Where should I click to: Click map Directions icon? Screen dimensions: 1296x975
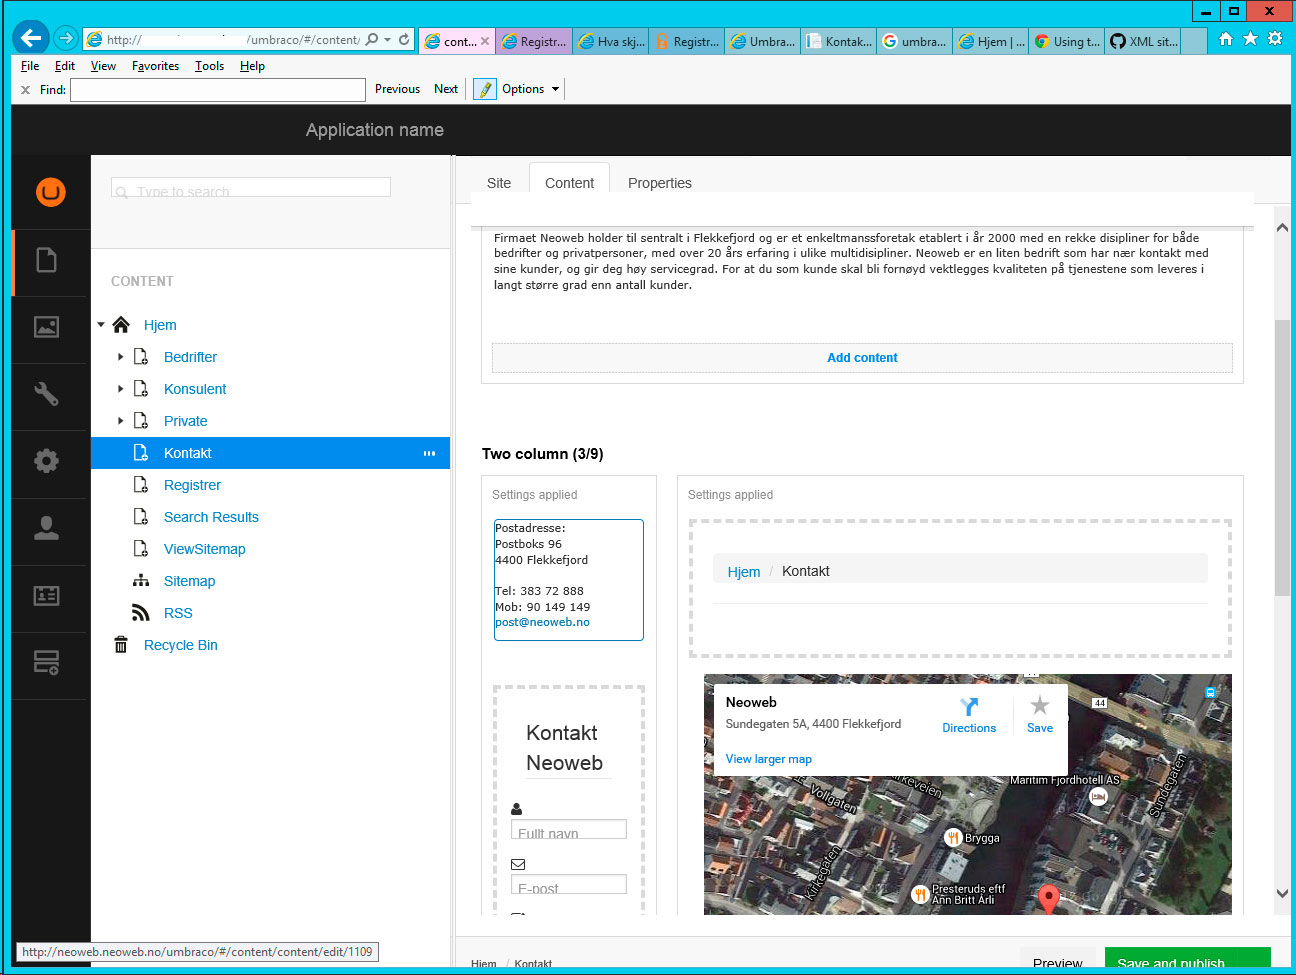[969, 706]
